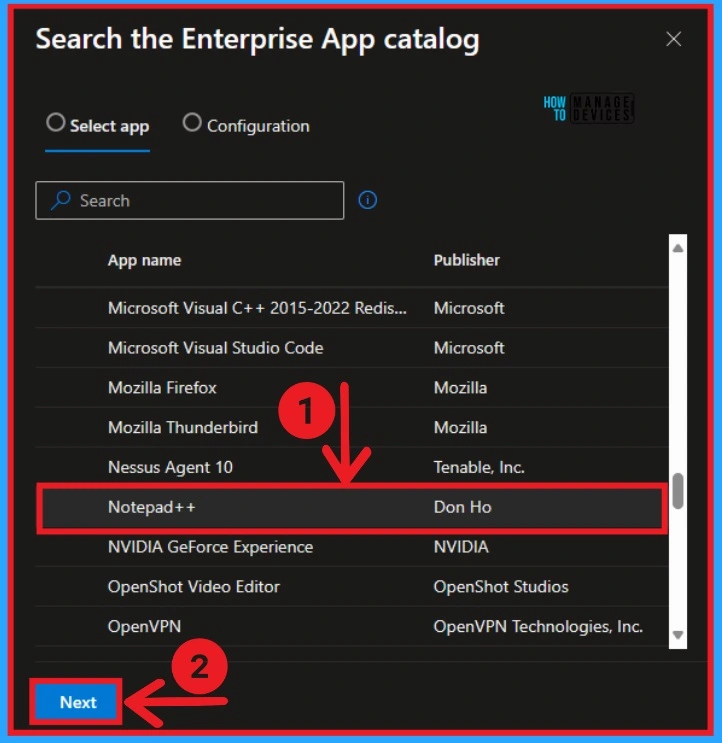
Task: Click the magnifier search icon
Action: 61,200
